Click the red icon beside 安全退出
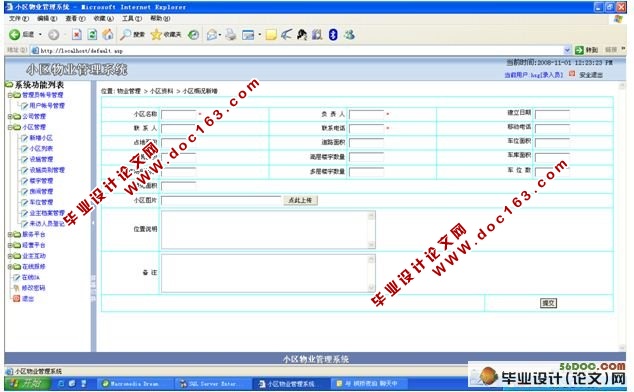Viewport: 634px width, 392px height. tap(572, 74)
